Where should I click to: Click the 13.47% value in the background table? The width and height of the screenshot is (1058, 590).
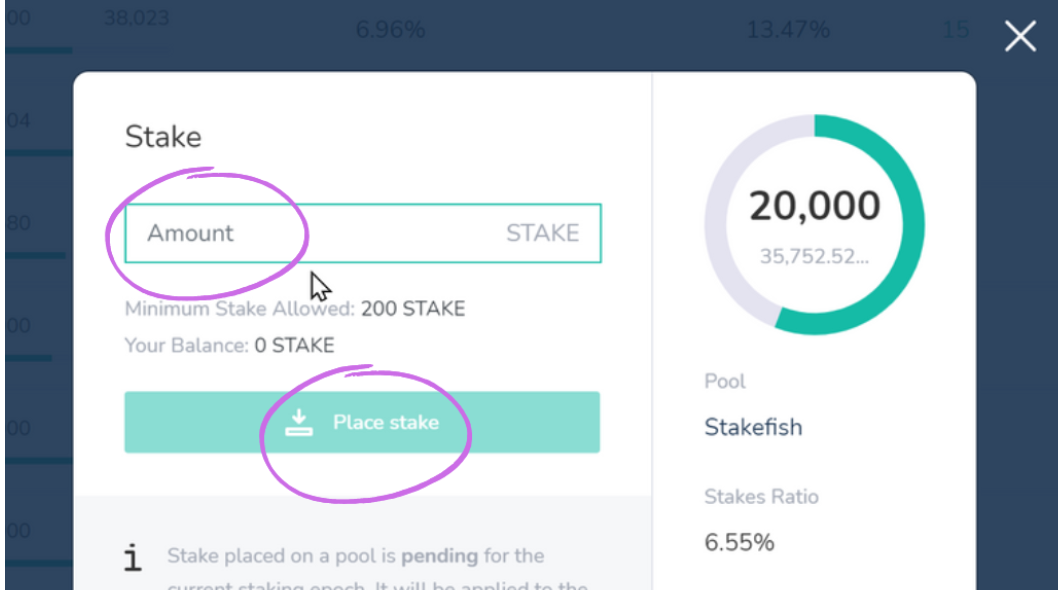pos(788,30)
